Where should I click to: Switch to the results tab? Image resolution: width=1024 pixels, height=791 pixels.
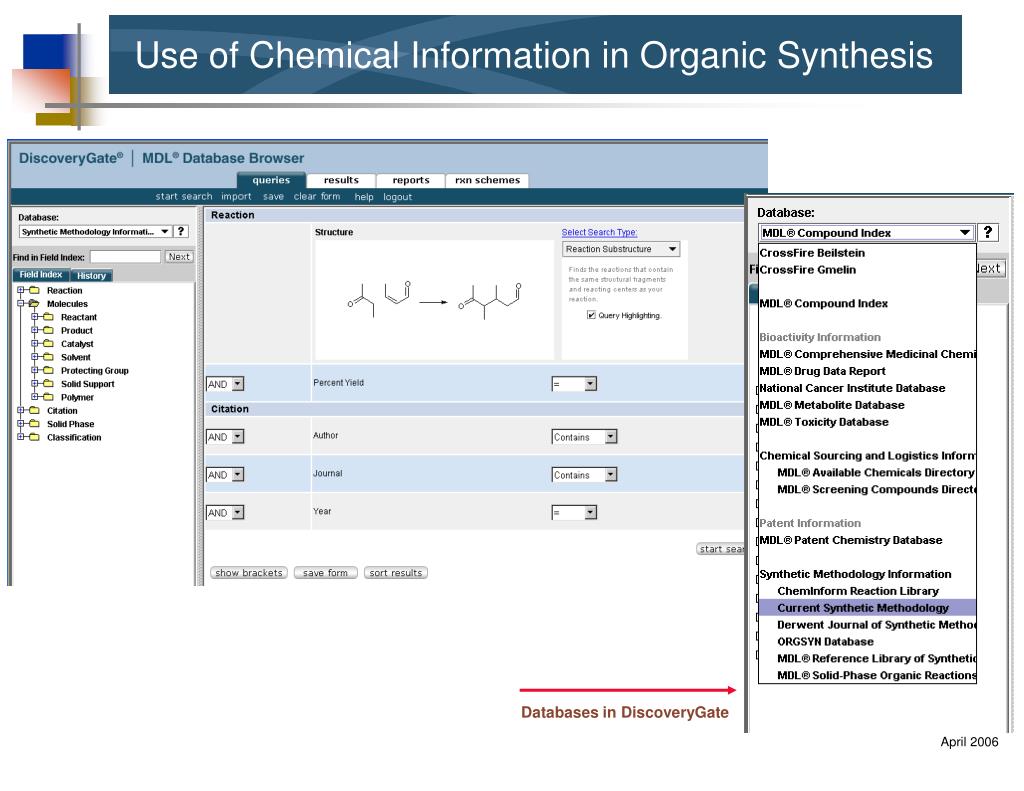coord(341,180)
